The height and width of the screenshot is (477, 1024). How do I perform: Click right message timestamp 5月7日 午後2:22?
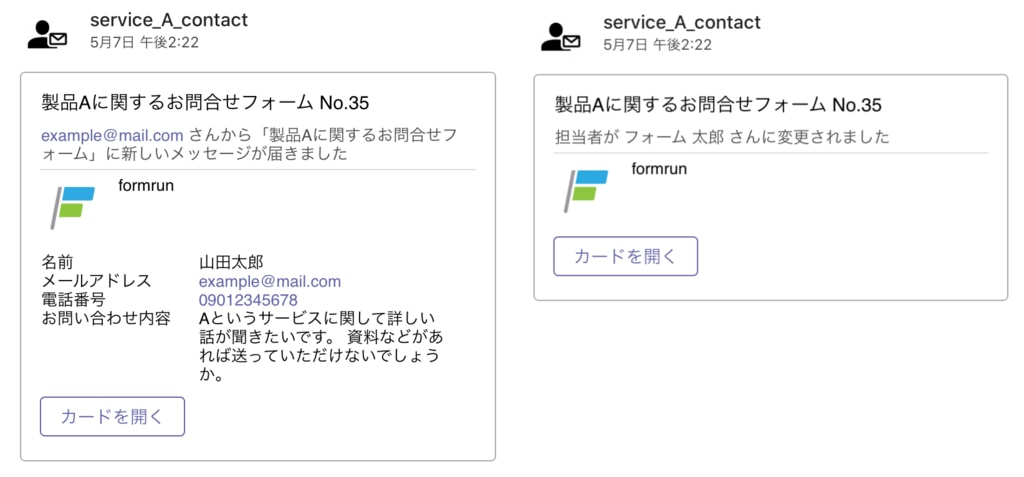click(658, 45)
